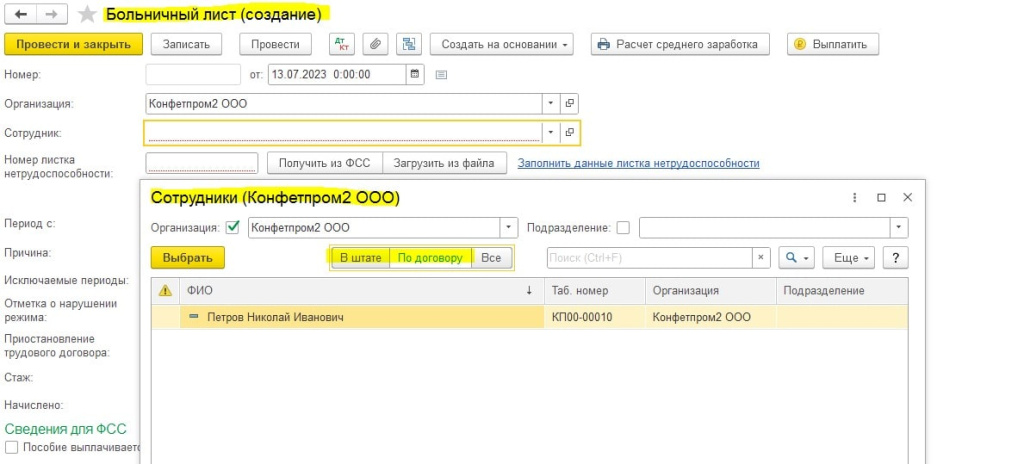The height and width of the screenshot is (464, 1024).
Task: Open the Еще menu in employee dialog
Action: [849, 257]
